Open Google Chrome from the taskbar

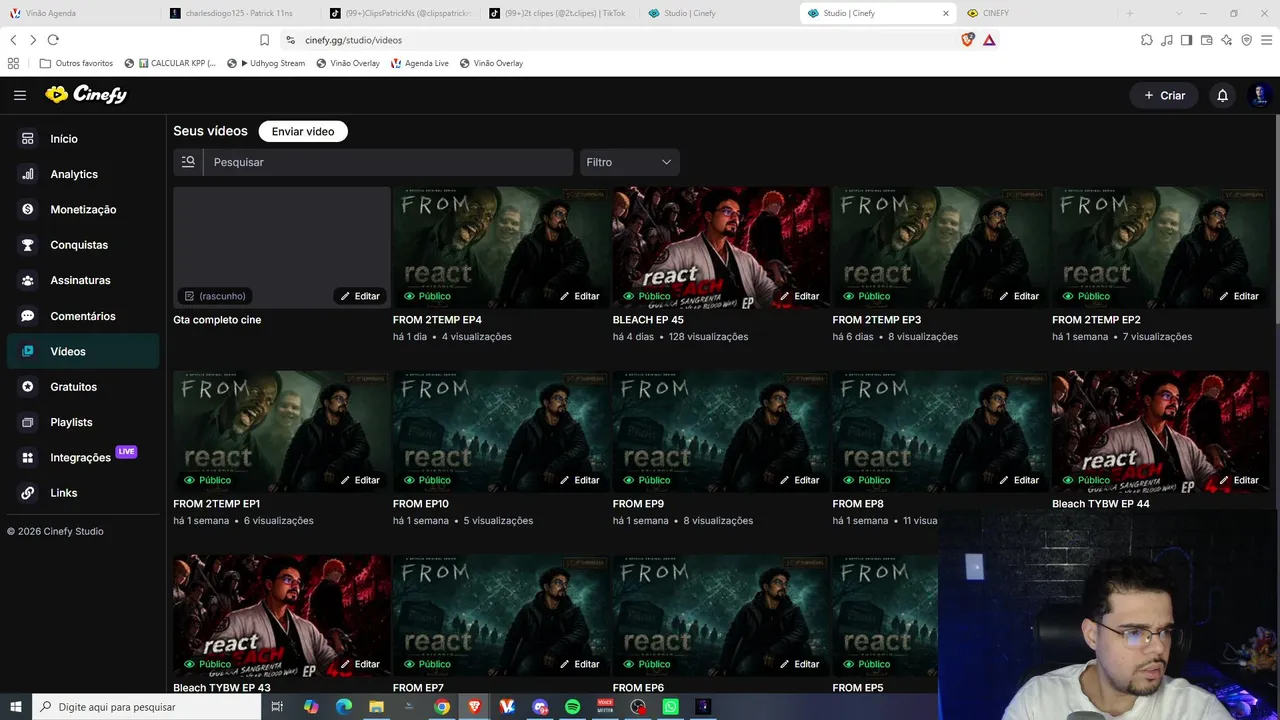point(442,707)
